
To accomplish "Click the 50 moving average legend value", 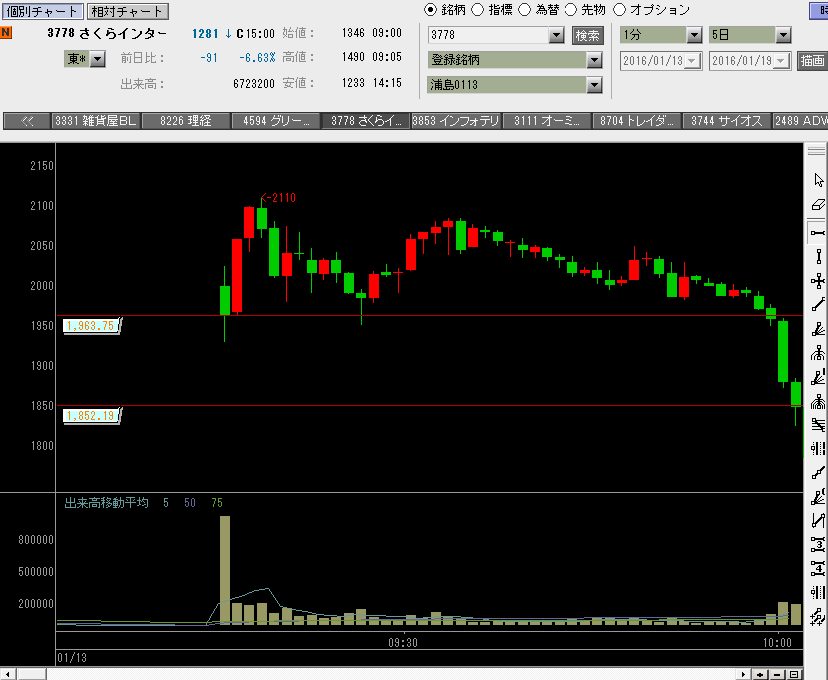I will pos(190,503).
